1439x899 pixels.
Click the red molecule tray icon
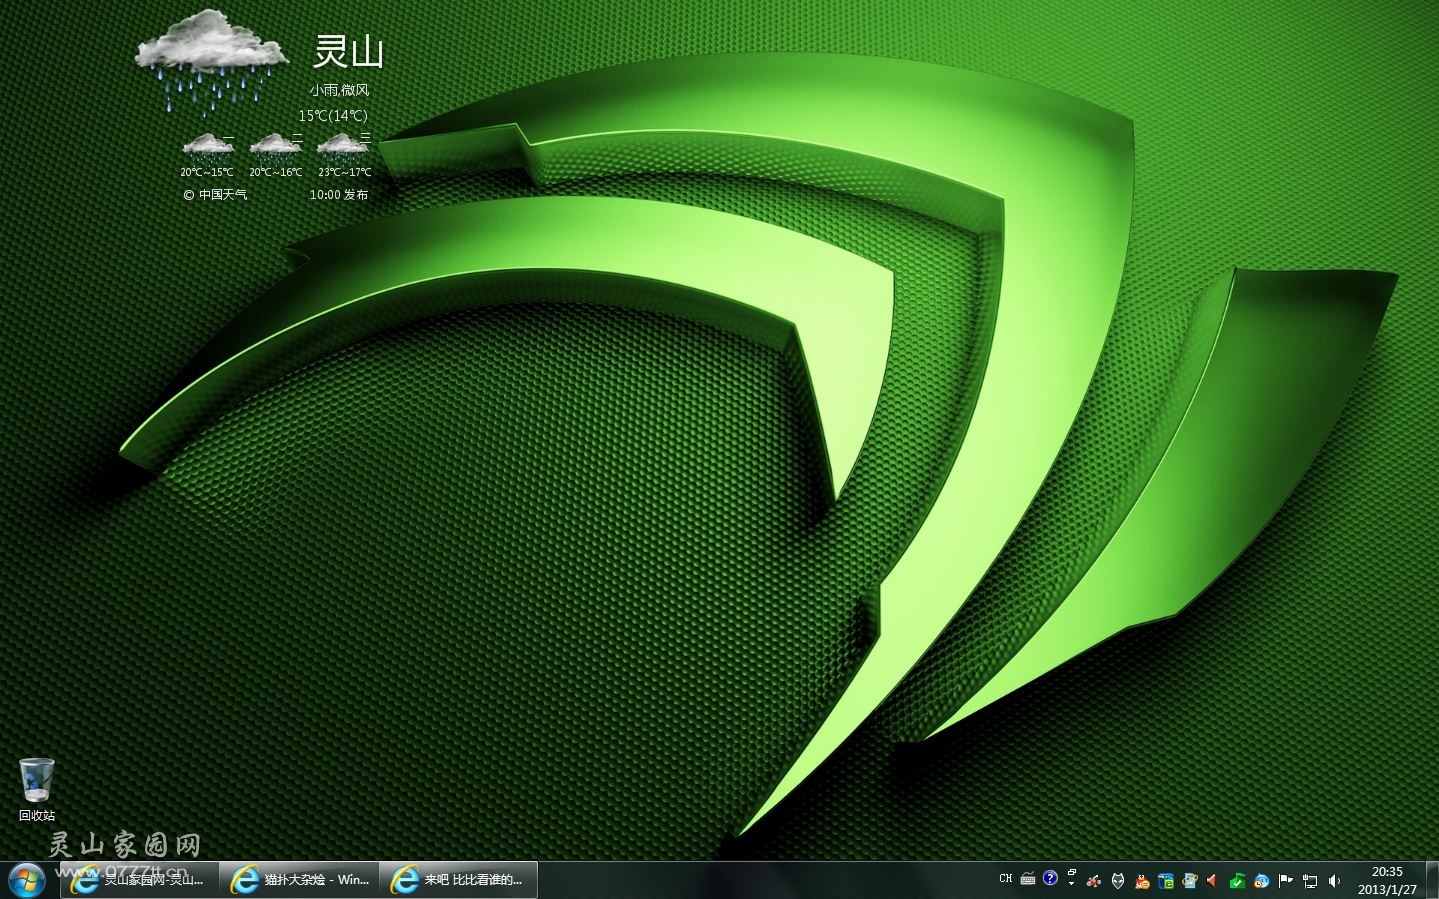(1094, 881)
